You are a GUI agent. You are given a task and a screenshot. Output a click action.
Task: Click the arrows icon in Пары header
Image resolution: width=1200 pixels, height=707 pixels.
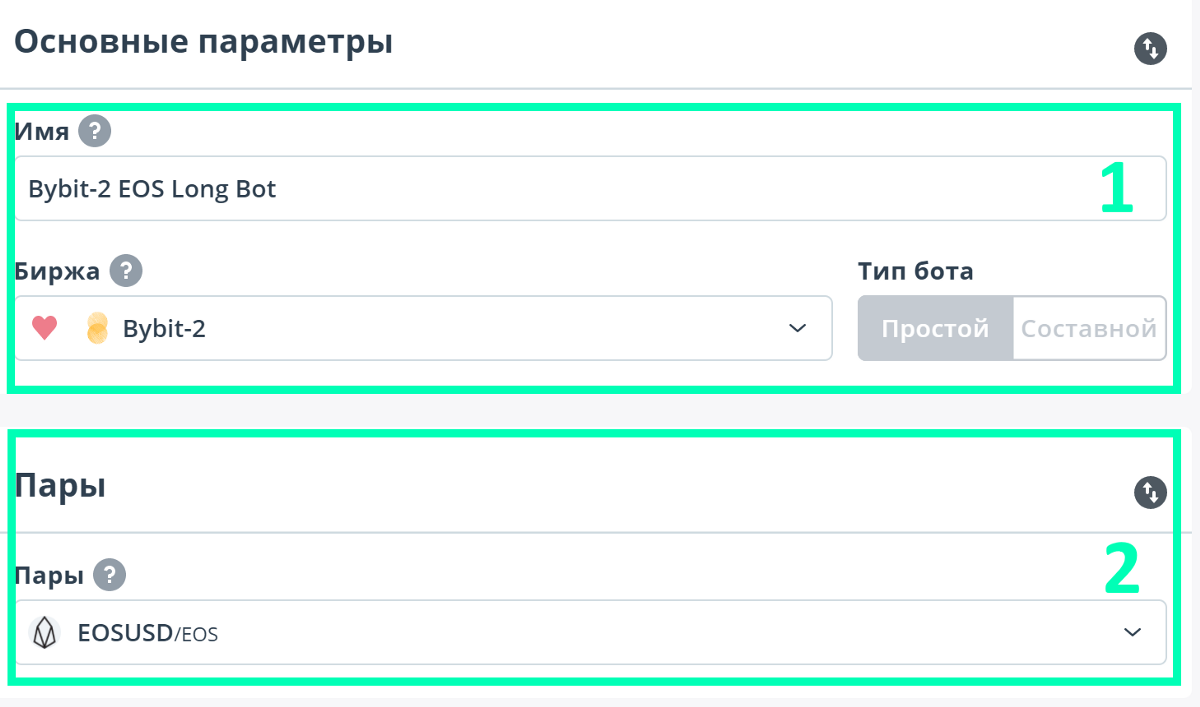click(x=1151, y=492)
